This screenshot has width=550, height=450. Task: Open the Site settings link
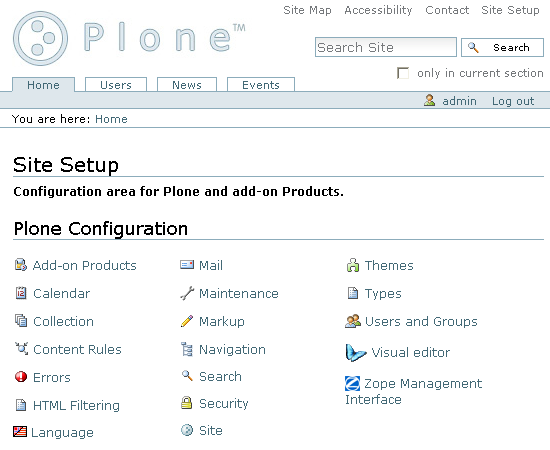pos(211,430)
